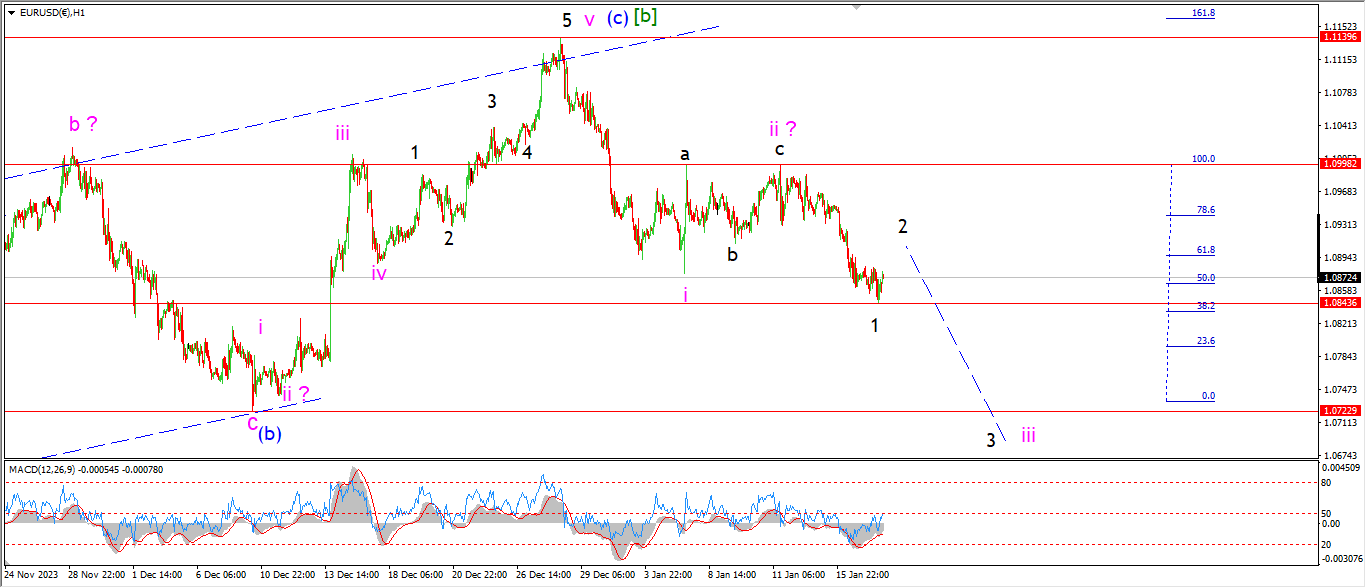Select the magenta 'ii ?' label near c

[x=783, y=128]
